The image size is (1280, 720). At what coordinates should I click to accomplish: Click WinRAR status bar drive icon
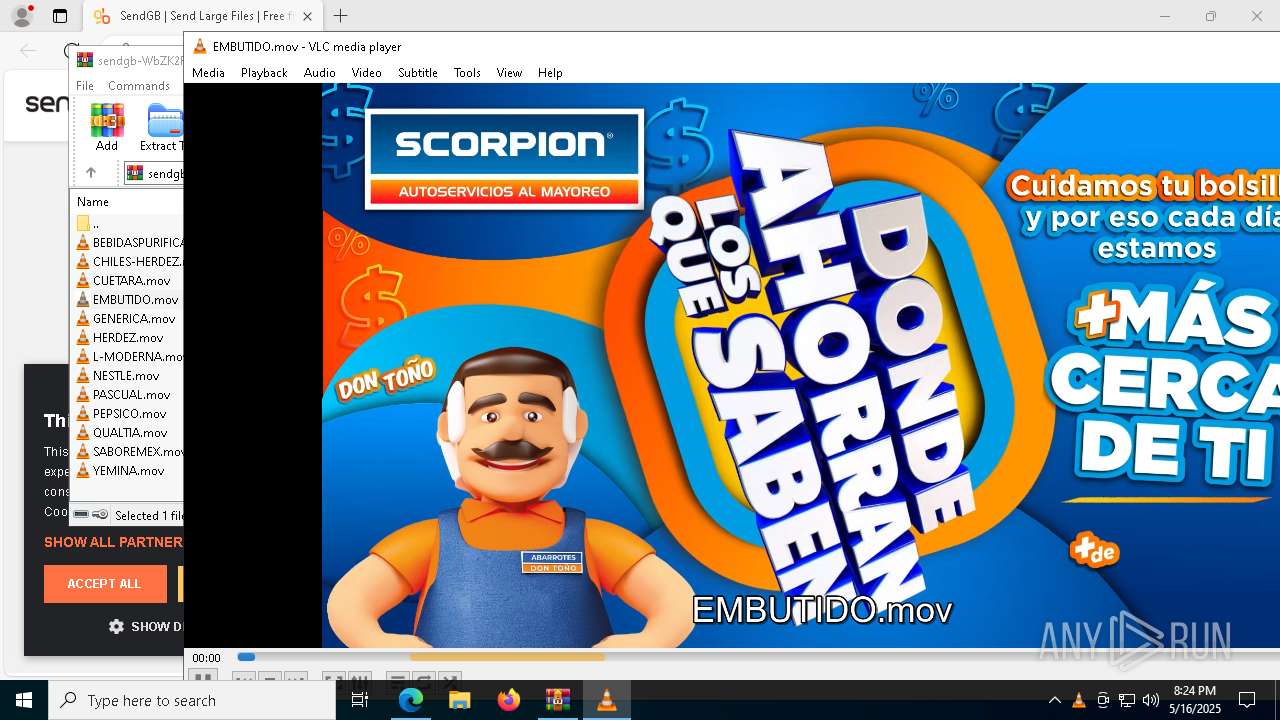(81, 514)
